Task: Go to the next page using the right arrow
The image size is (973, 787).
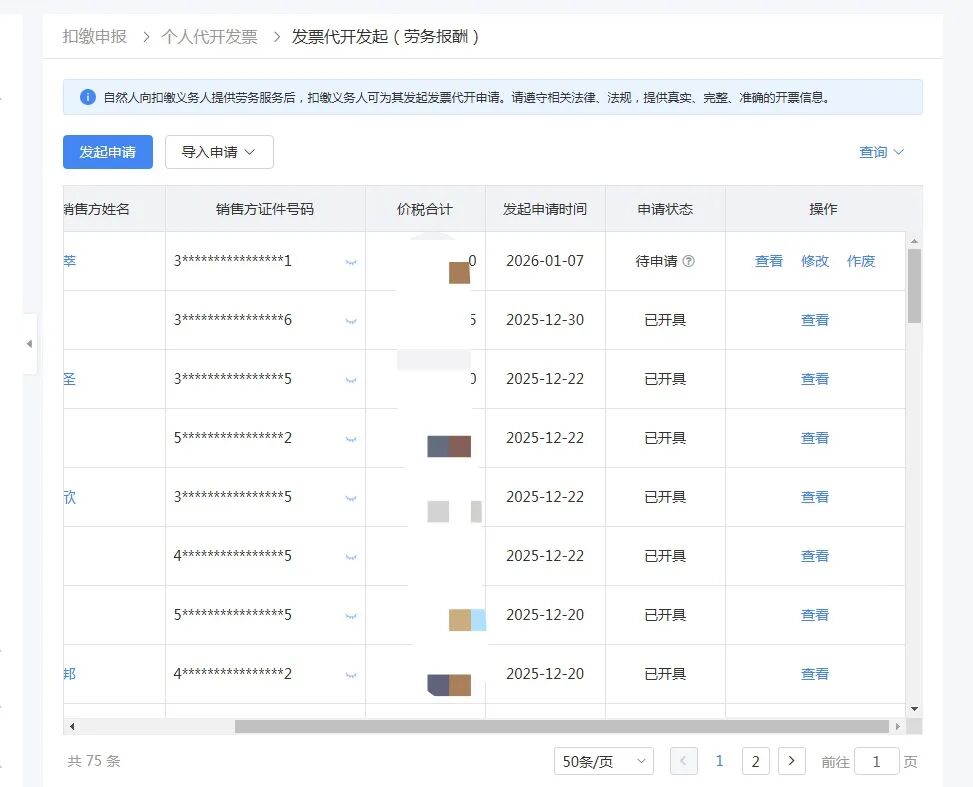Action: coord(791,761)
